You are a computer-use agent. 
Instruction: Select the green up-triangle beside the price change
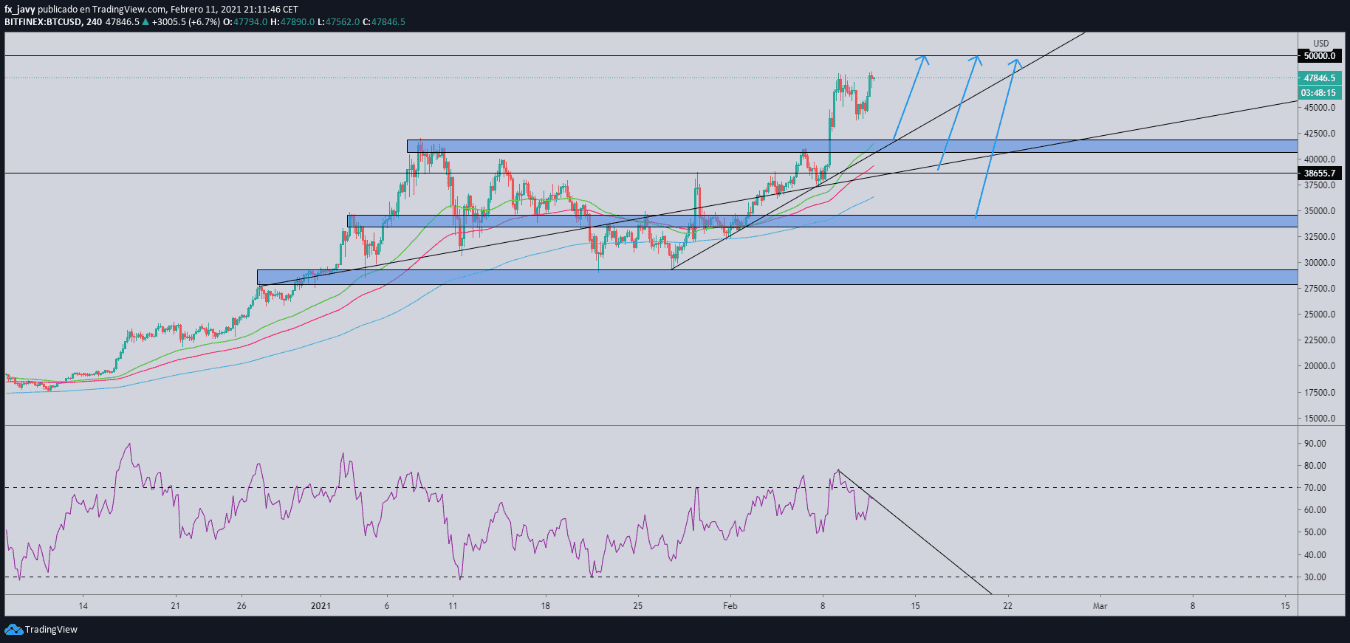144,21
